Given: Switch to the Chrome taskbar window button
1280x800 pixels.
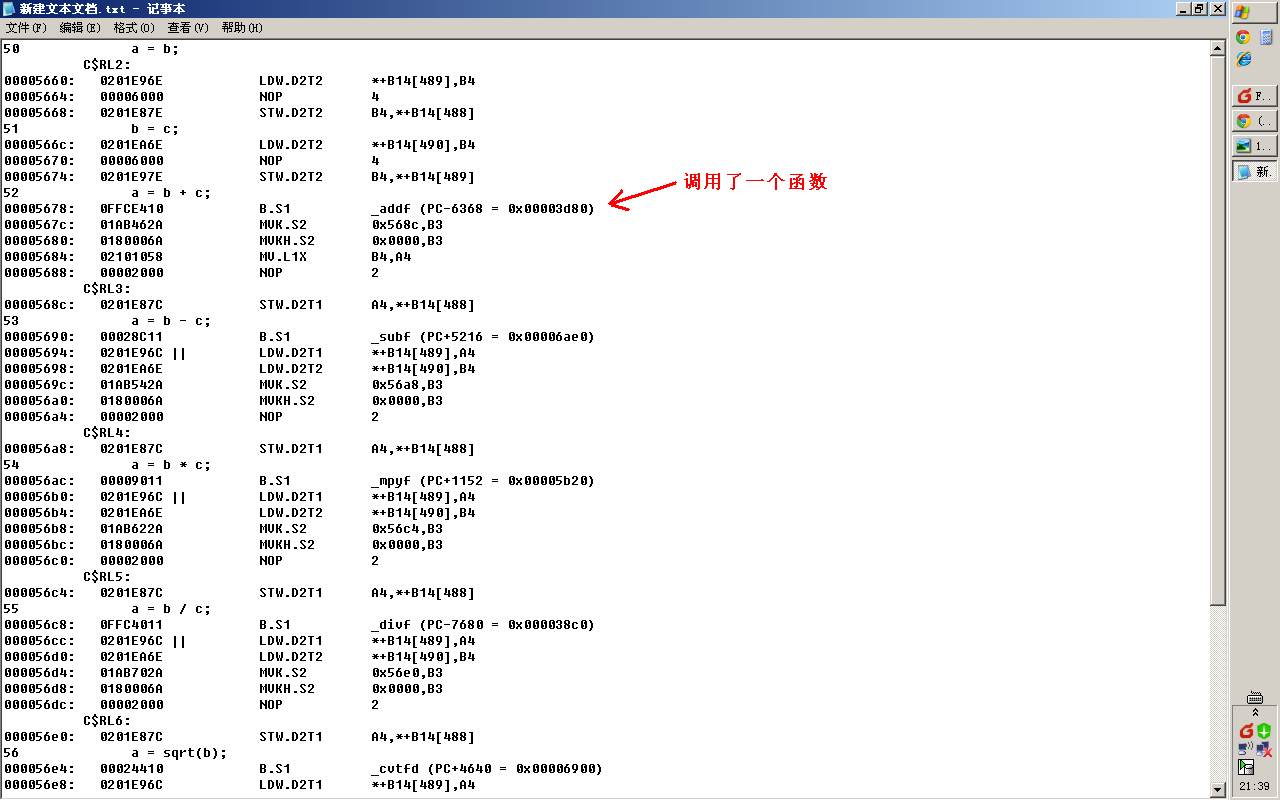Looking at the screenshot, I should (x=1254, y=121).
